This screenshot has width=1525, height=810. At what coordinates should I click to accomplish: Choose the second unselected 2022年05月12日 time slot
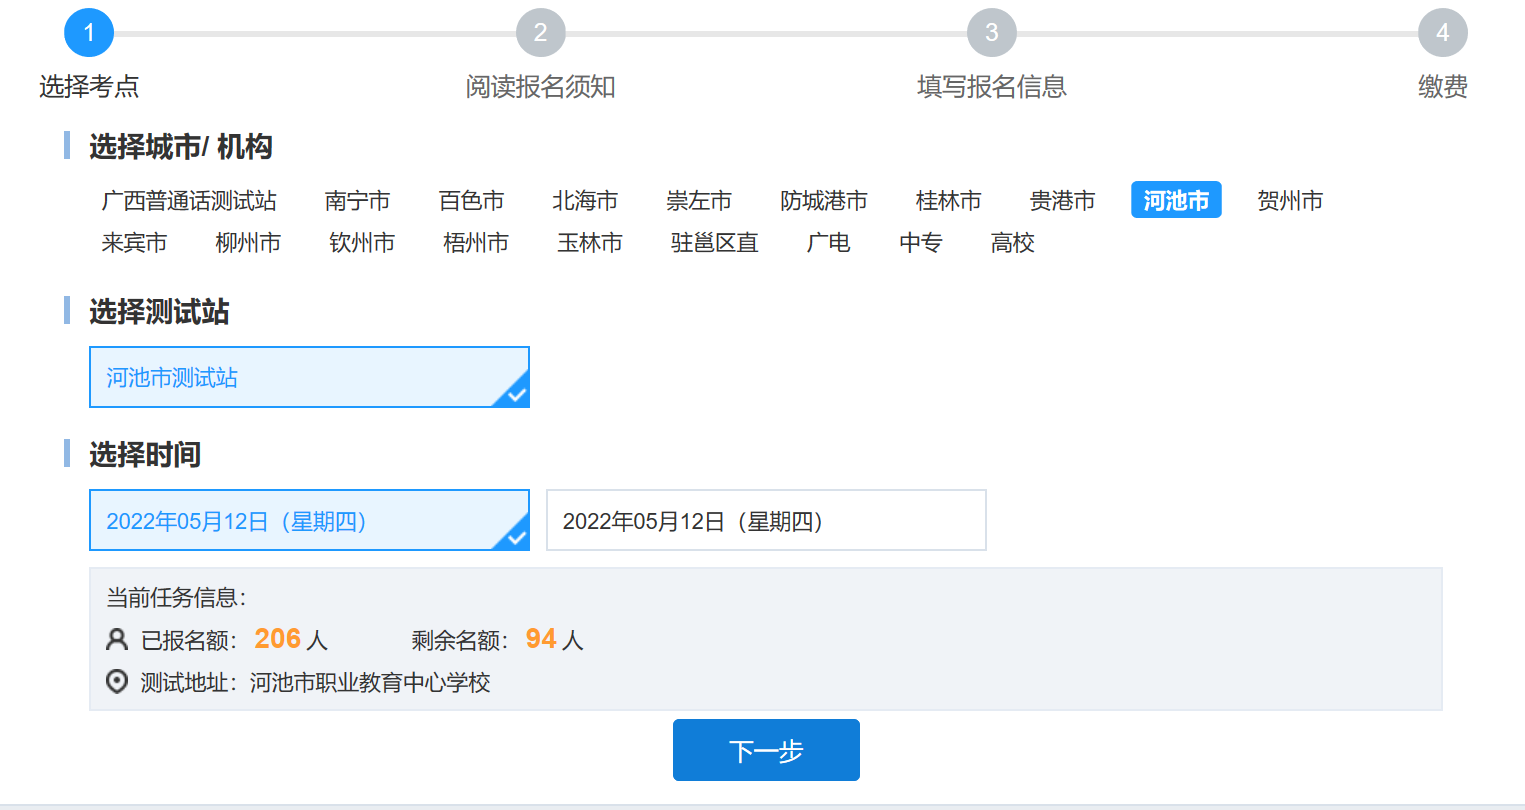(766, 520)
